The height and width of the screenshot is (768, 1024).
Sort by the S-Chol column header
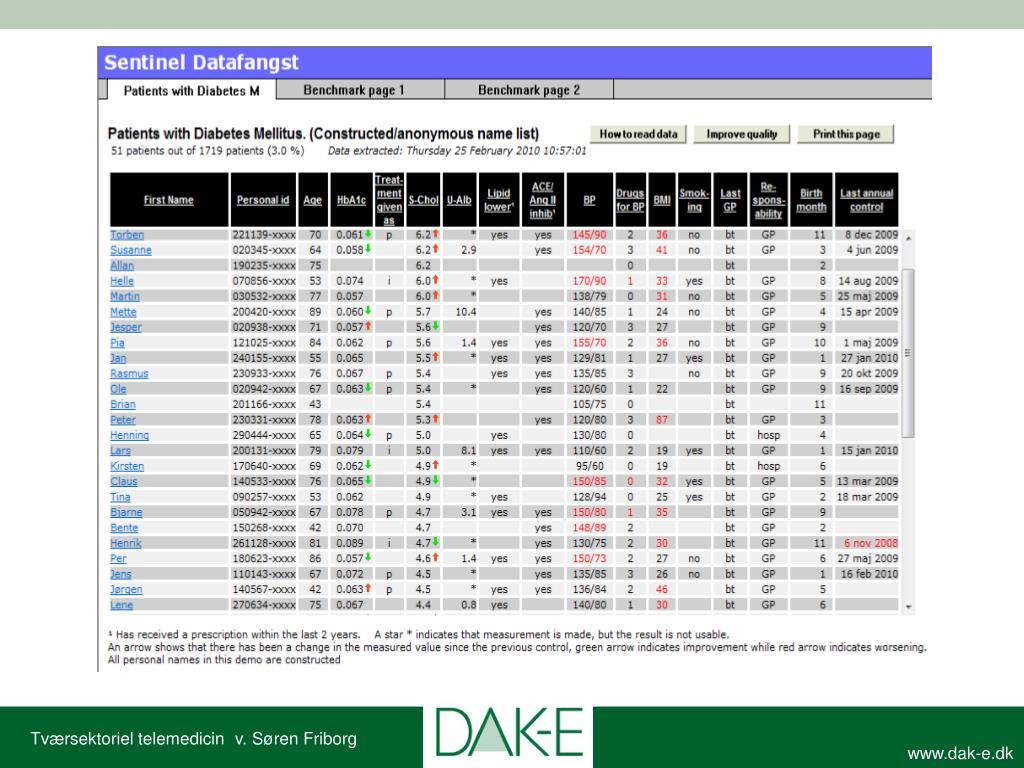pyautogui.click(x=423, y=200)
